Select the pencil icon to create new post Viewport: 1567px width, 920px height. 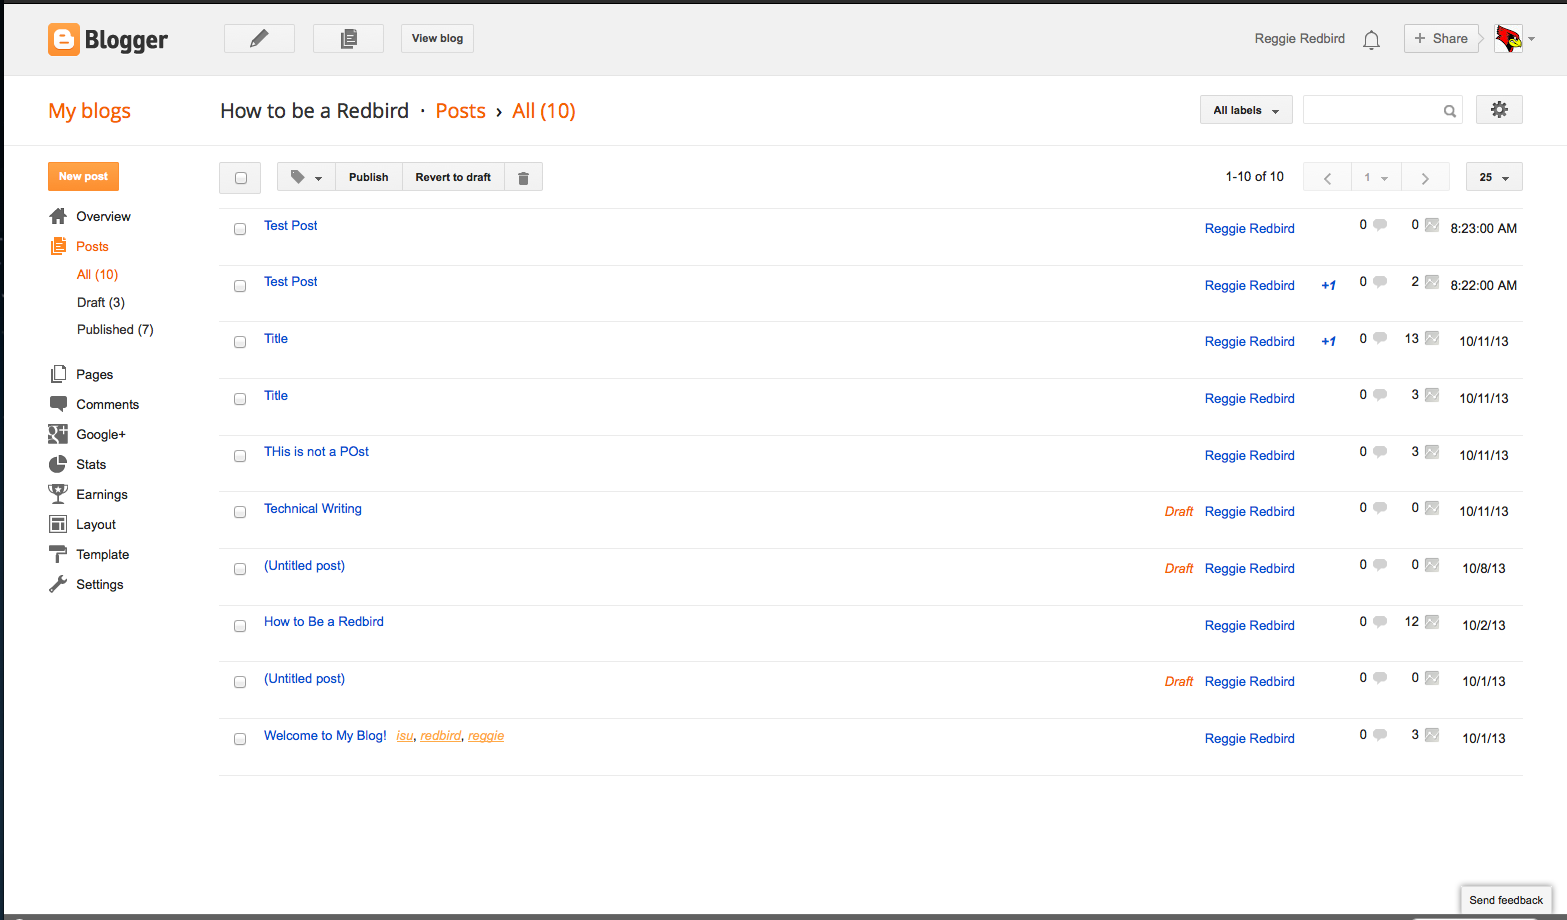click(259, 38)
